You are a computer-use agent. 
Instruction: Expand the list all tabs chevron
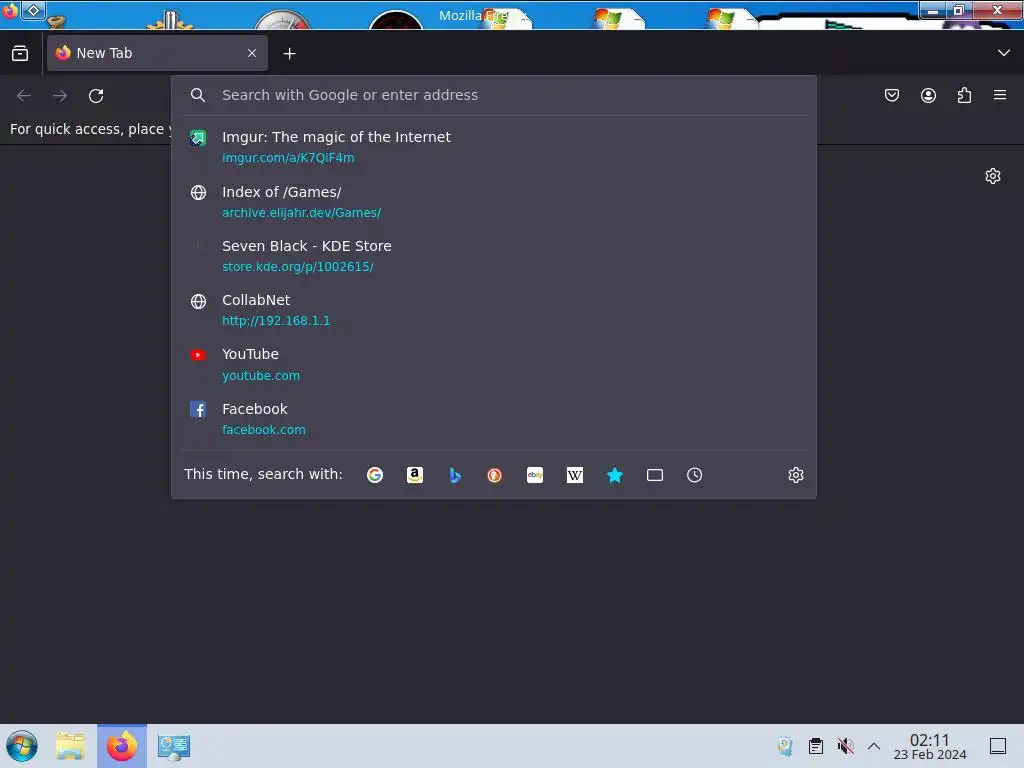click(x=1004, y=53)
